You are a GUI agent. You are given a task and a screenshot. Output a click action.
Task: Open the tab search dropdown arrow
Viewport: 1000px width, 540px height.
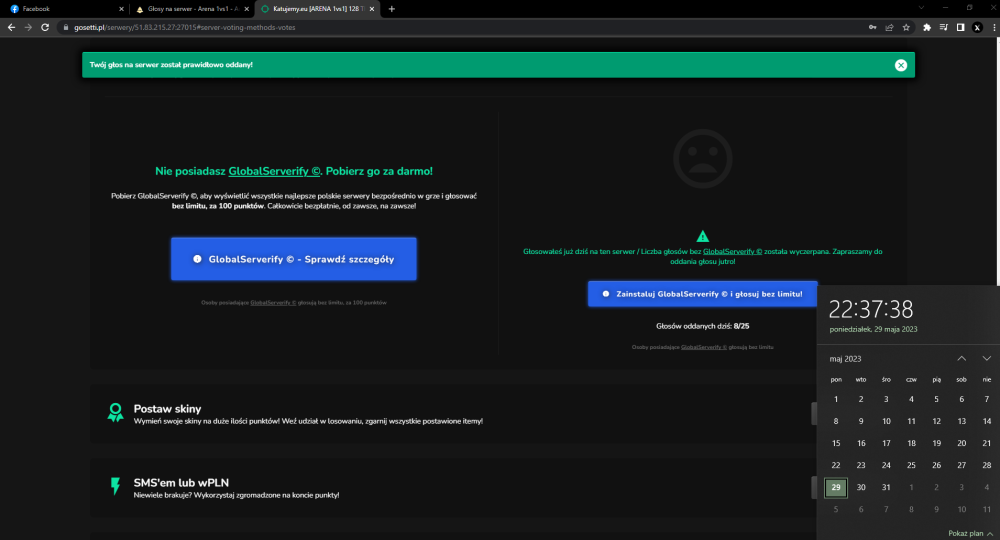coord(921,8)
